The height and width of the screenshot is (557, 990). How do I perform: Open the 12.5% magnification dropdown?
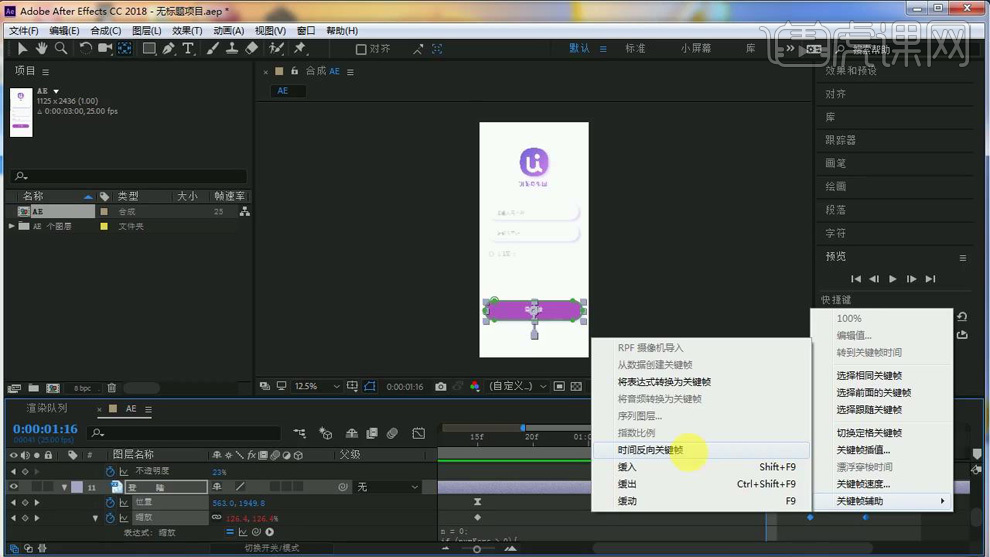pyautogui.click(x=317, y=386)
